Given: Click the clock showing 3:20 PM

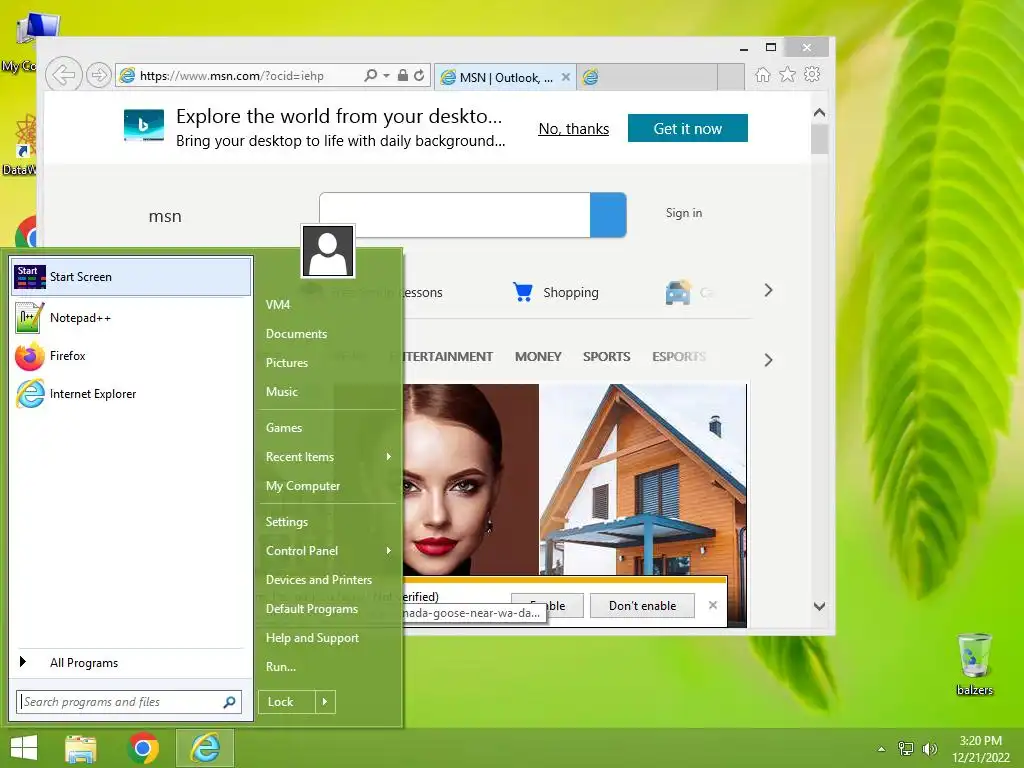Looking at the screenshot, I should (x=980, y=741).
